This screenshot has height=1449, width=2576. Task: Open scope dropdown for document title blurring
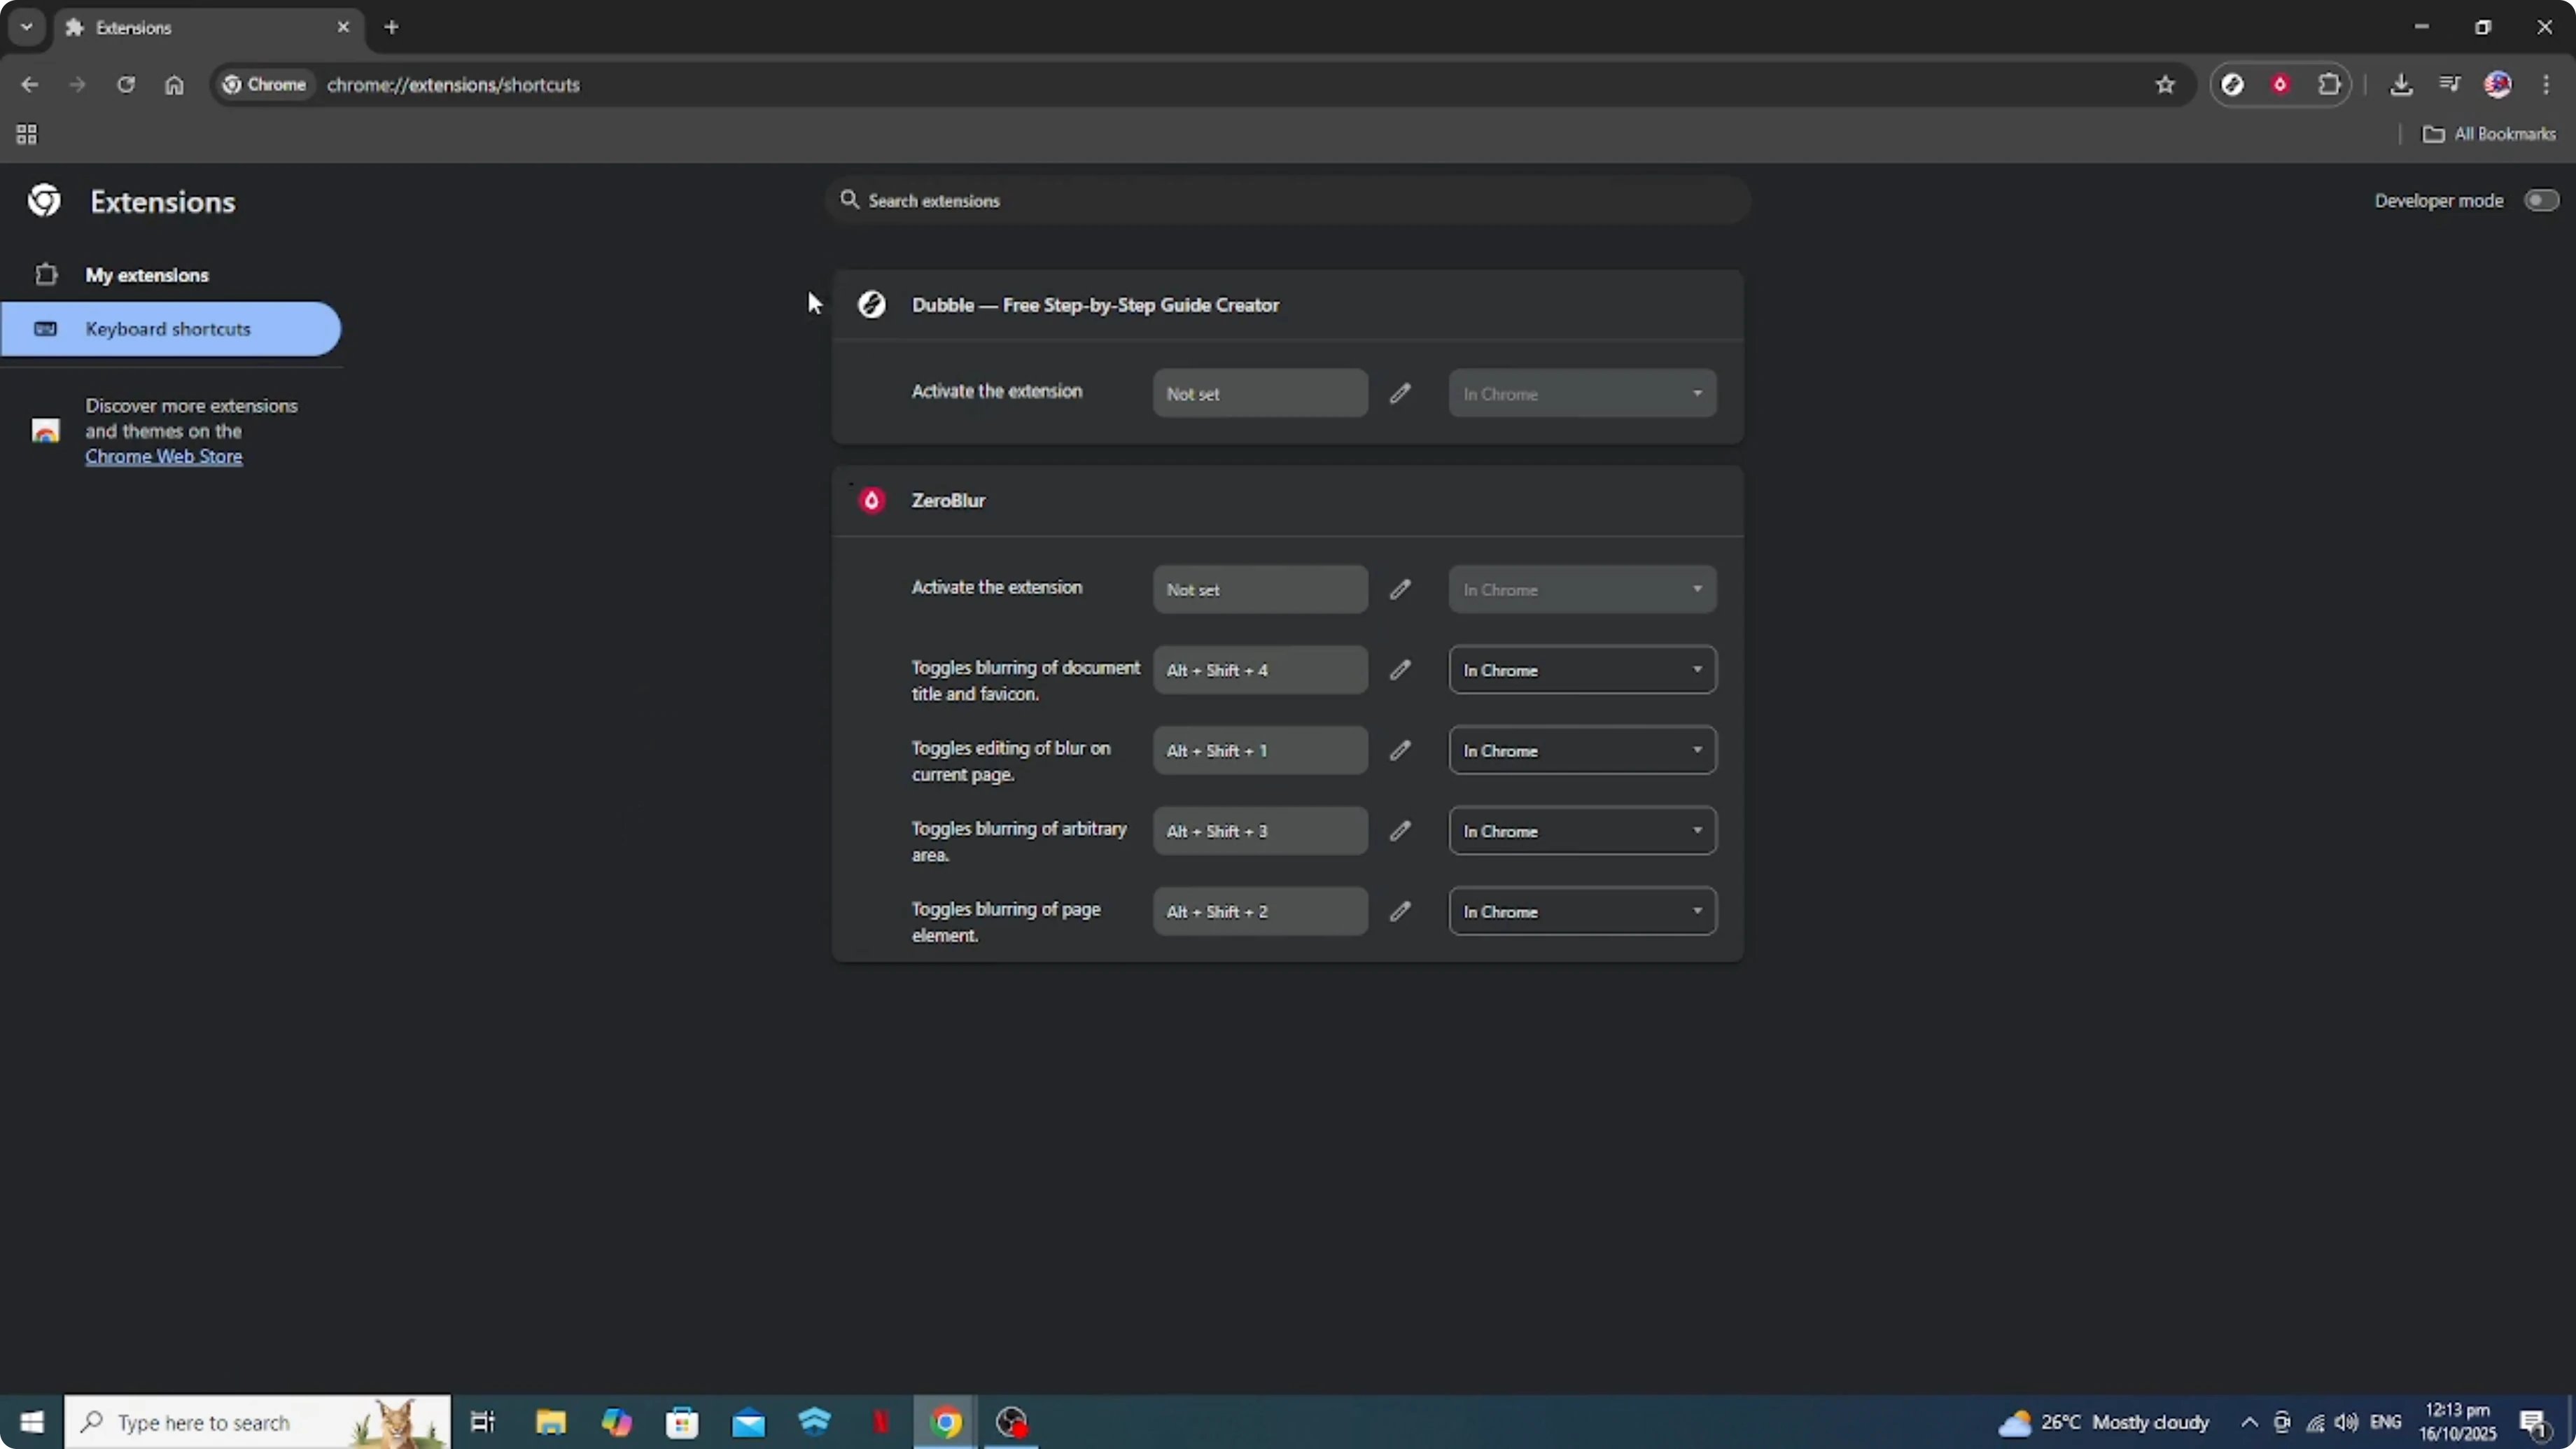click(1582, 669)
